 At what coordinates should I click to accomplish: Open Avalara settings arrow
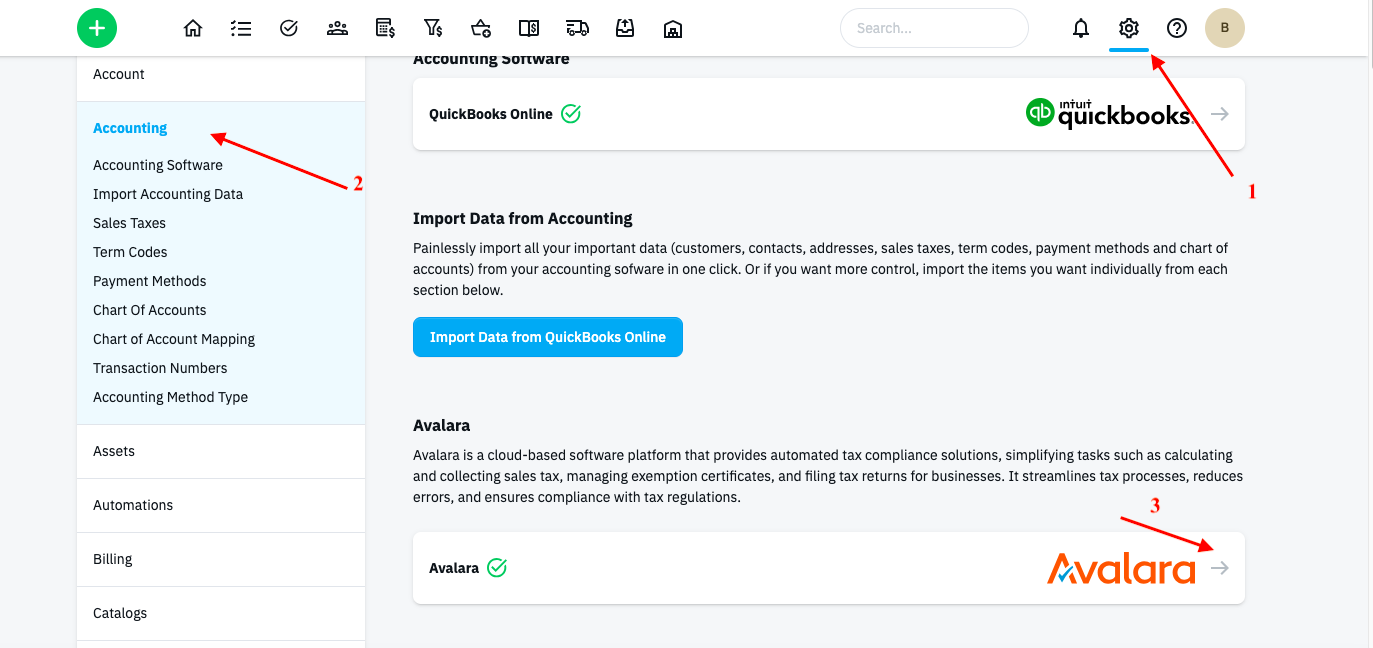coord(1219,568)
